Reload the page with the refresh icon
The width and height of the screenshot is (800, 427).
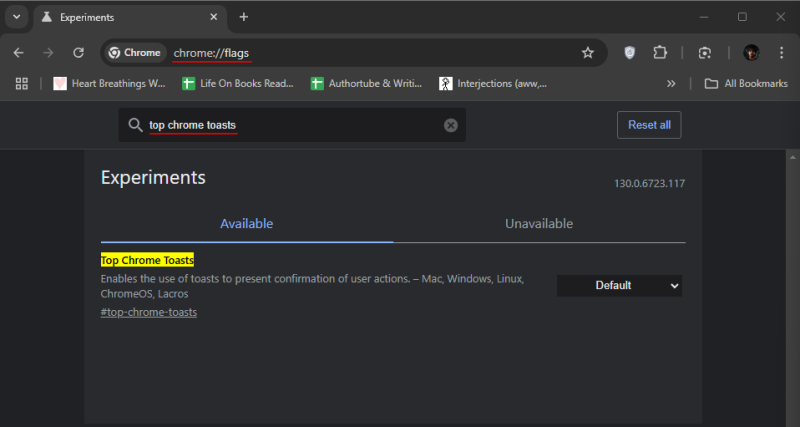click(x=78, y=53)
